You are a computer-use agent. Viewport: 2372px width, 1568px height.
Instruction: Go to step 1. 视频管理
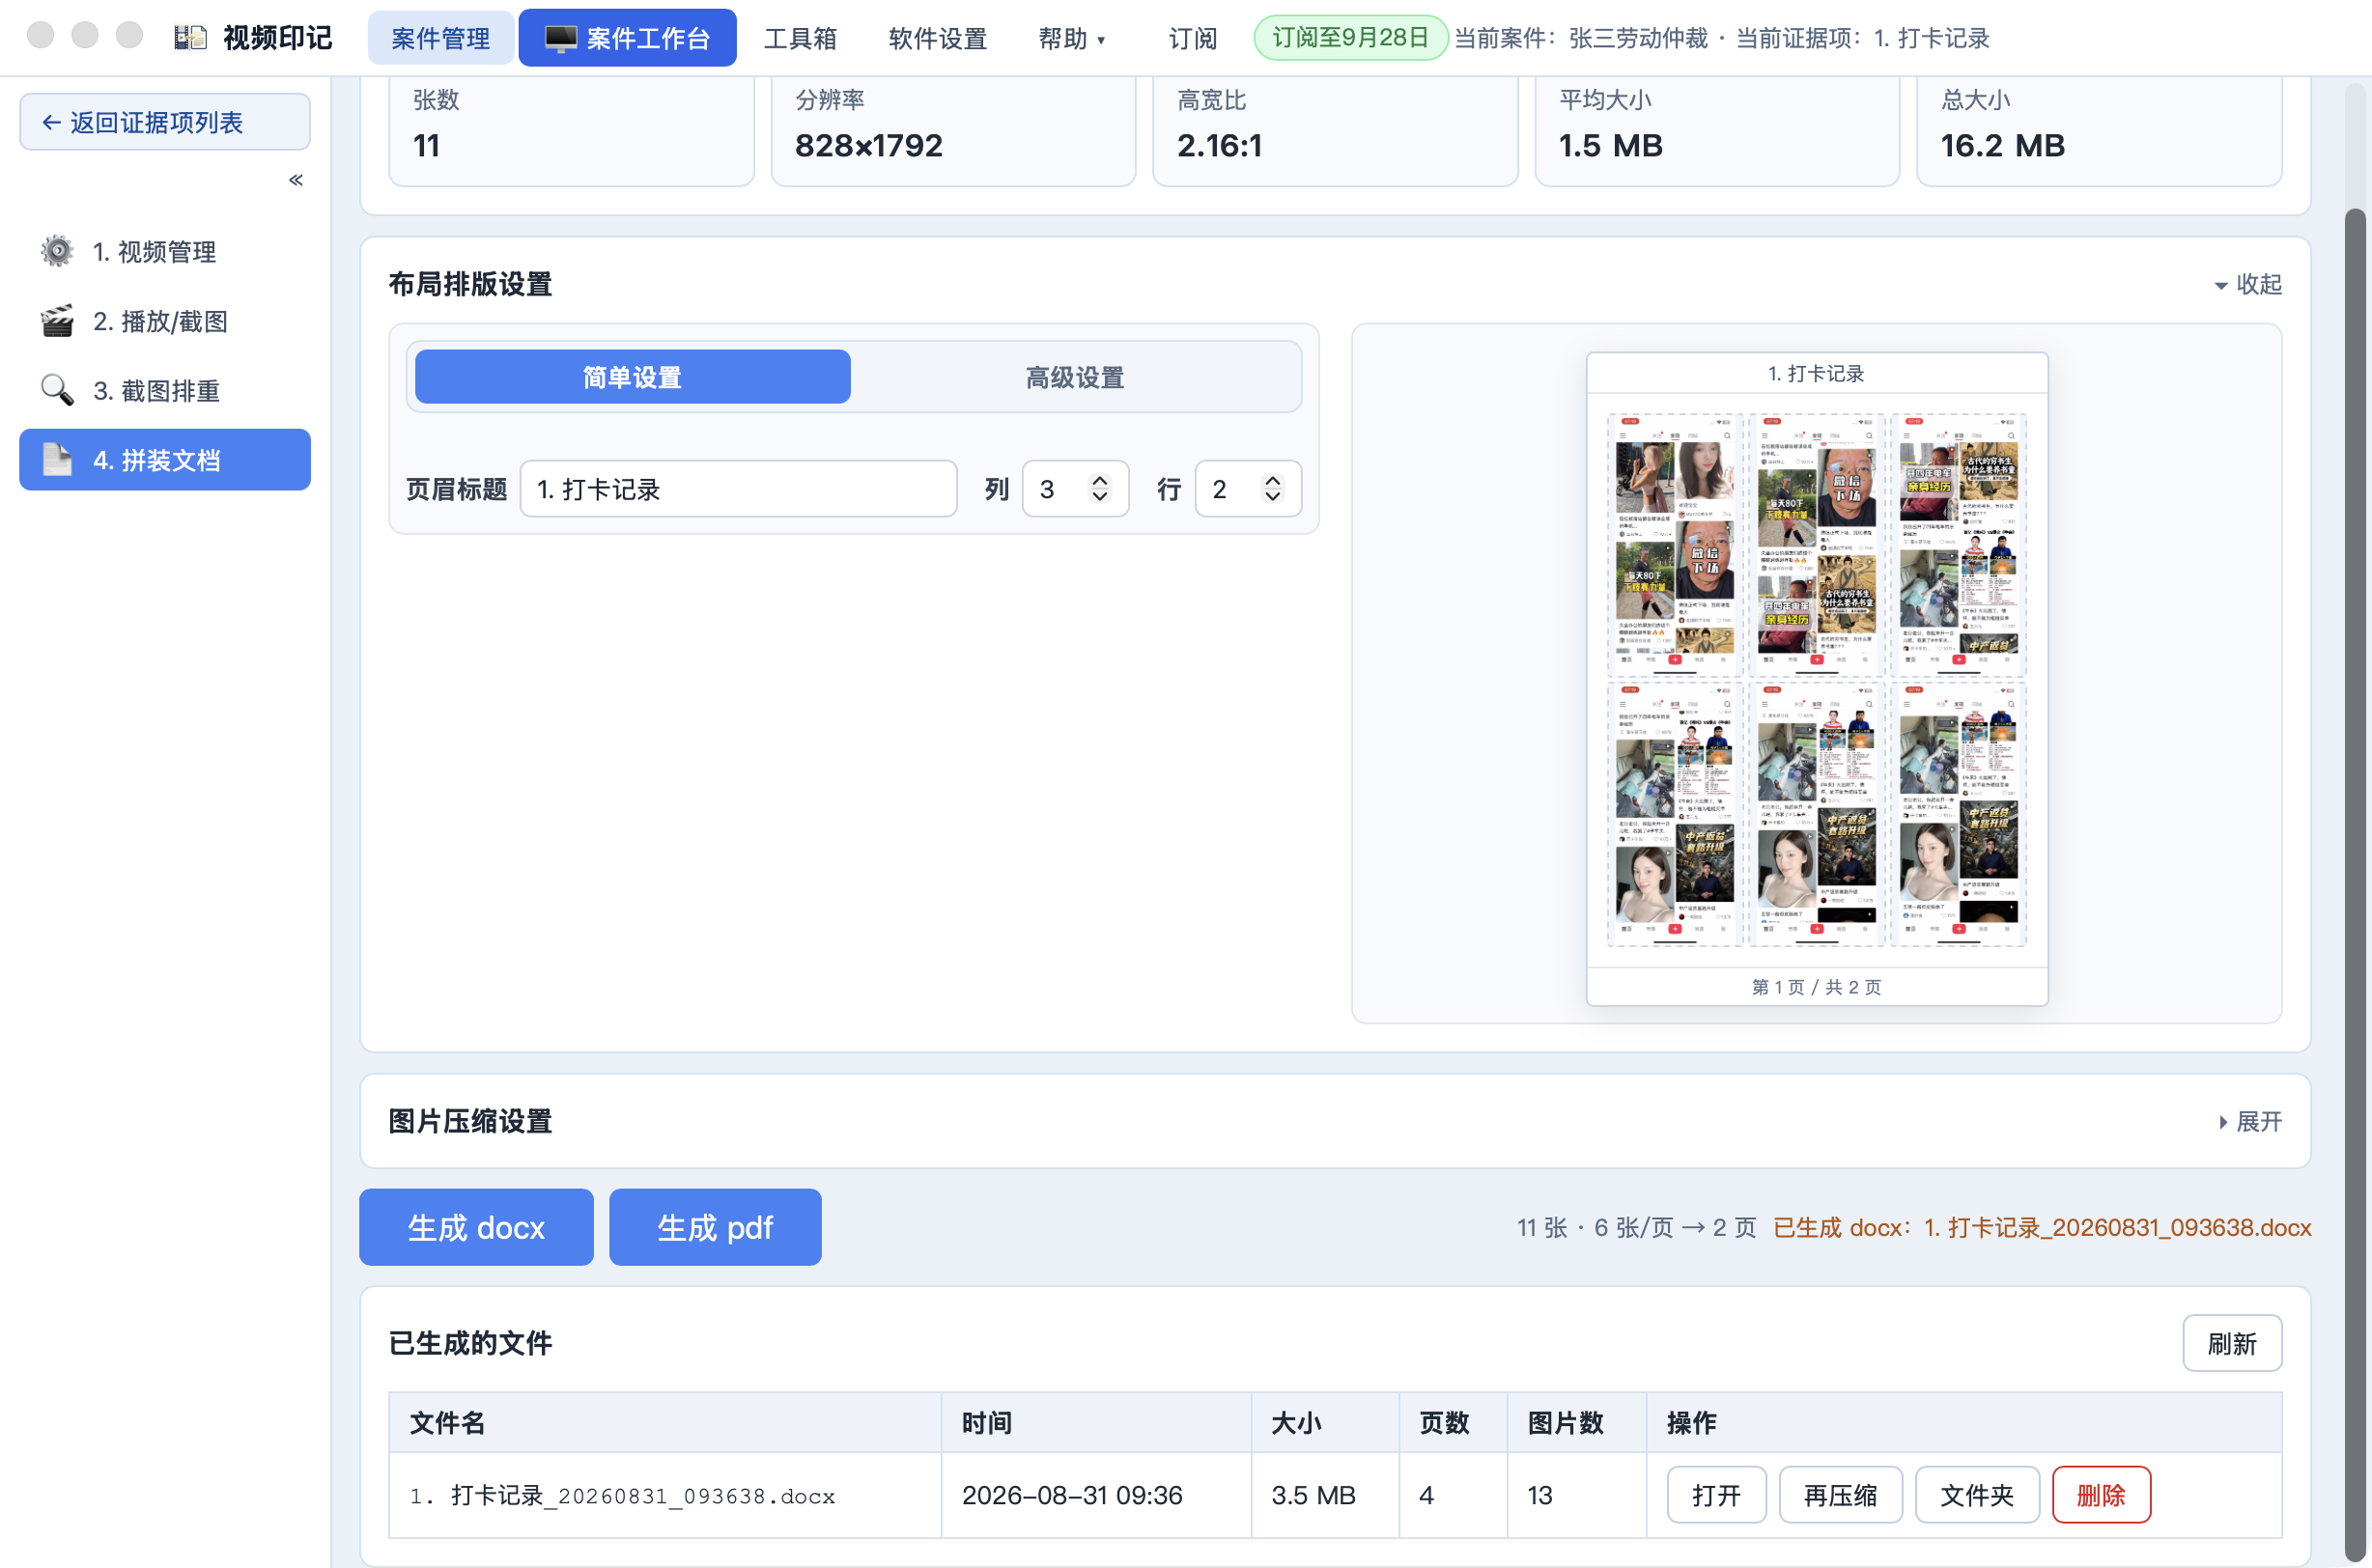(x=165, y=251)
